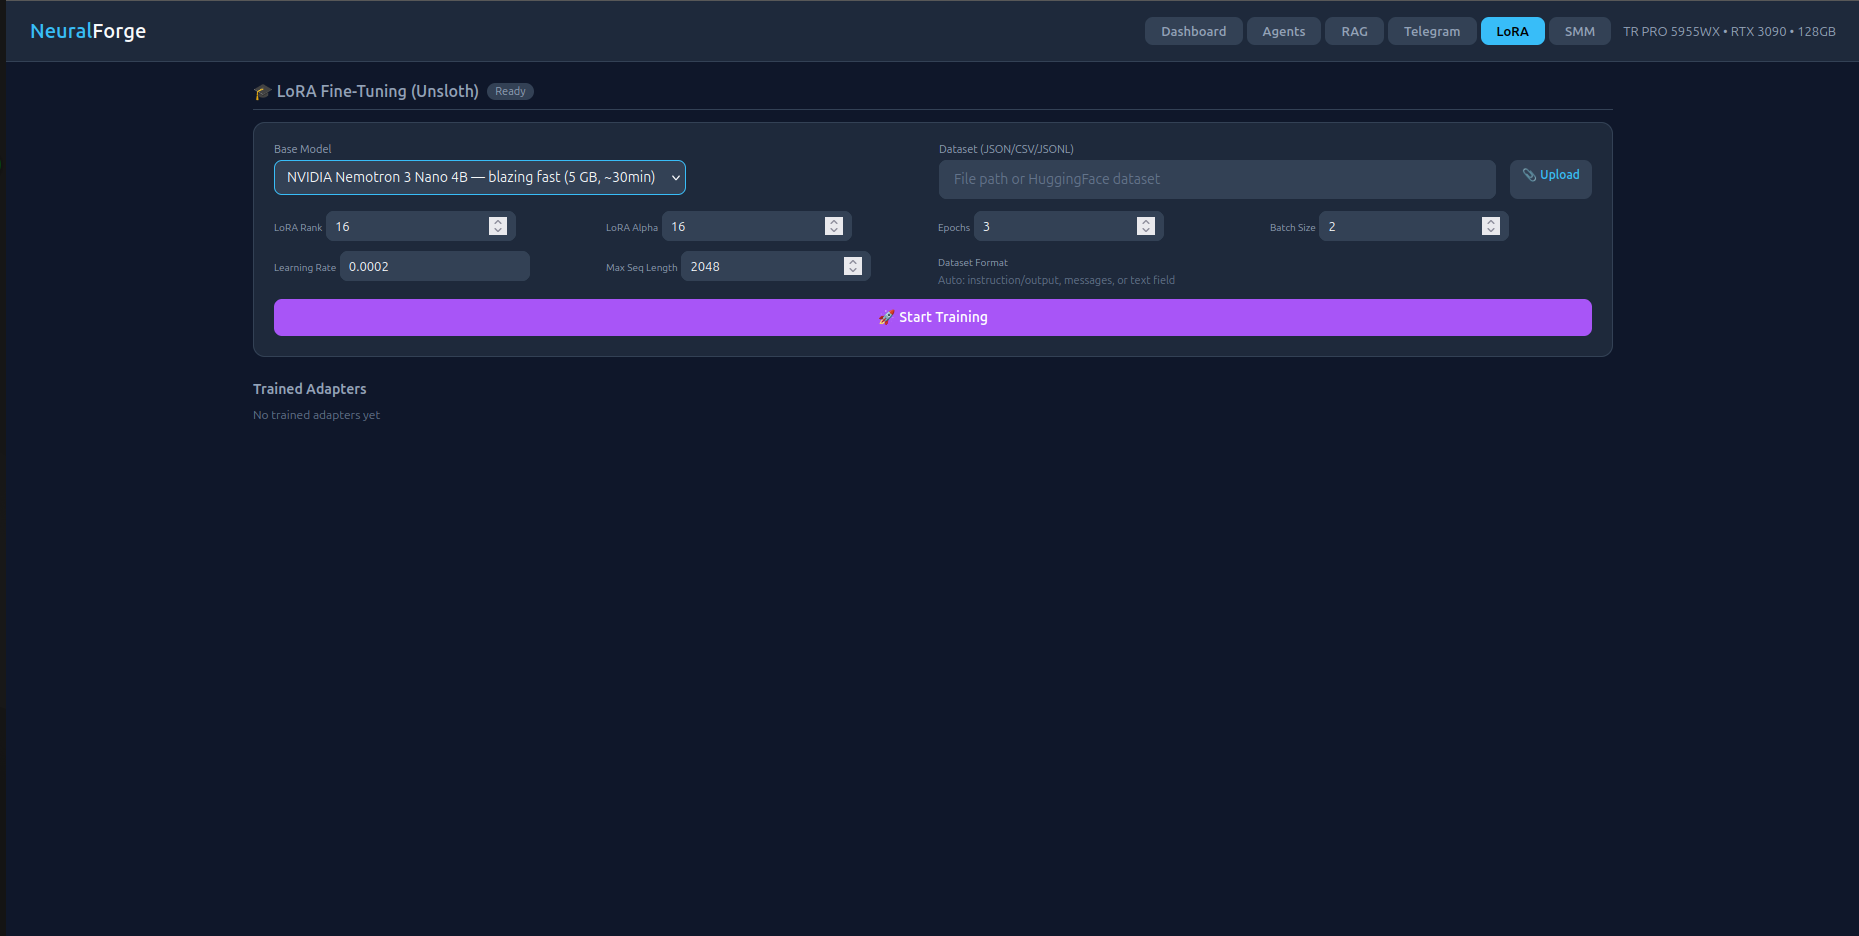Click the Dataset file path input

pyautogui.click(x=1216, y=179)
